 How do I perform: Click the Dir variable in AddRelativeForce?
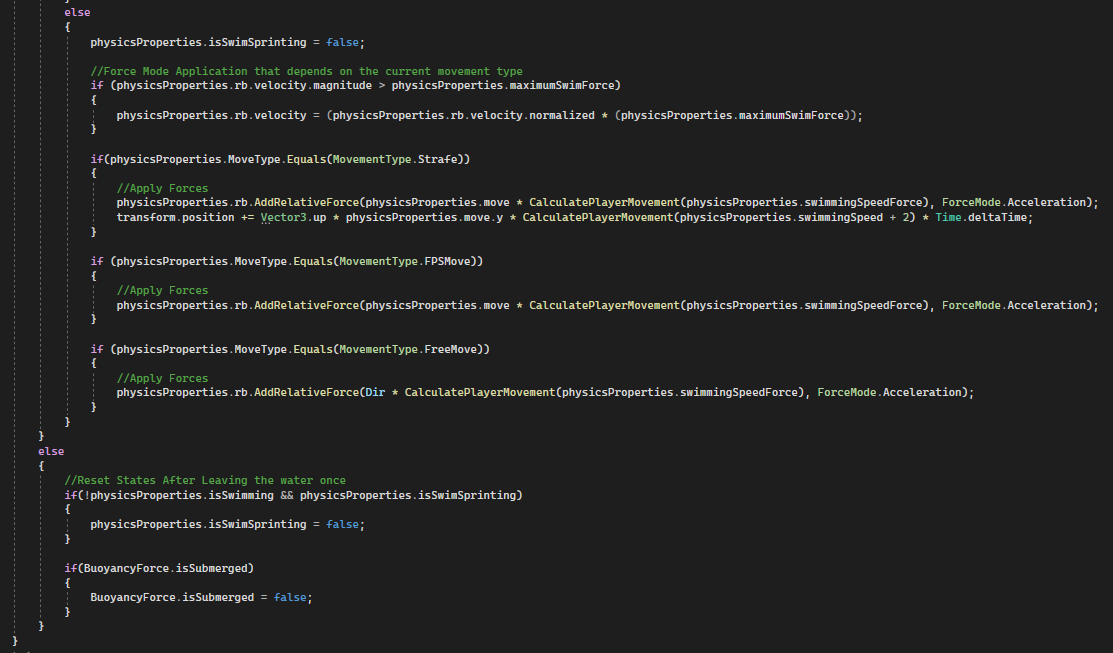(375, 392)
